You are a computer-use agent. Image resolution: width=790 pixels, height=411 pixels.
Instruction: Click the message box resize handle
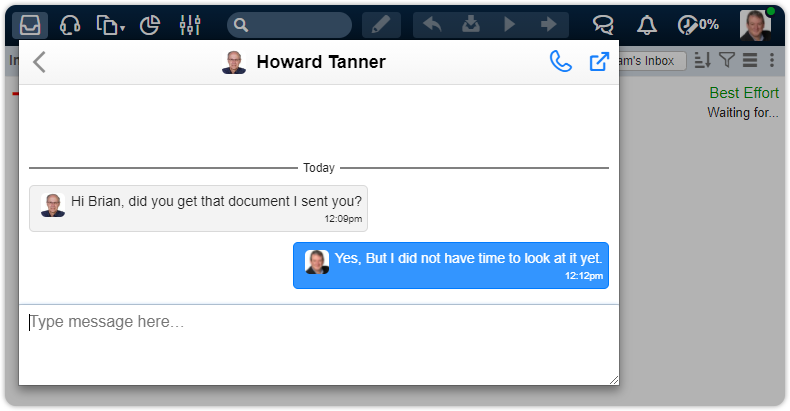pos(614,380)
